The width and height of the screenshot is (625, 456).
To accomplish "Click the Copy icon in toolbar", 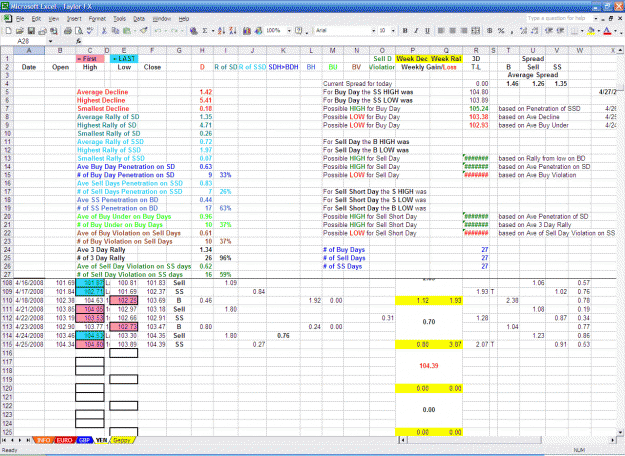I will coord(116,31).
